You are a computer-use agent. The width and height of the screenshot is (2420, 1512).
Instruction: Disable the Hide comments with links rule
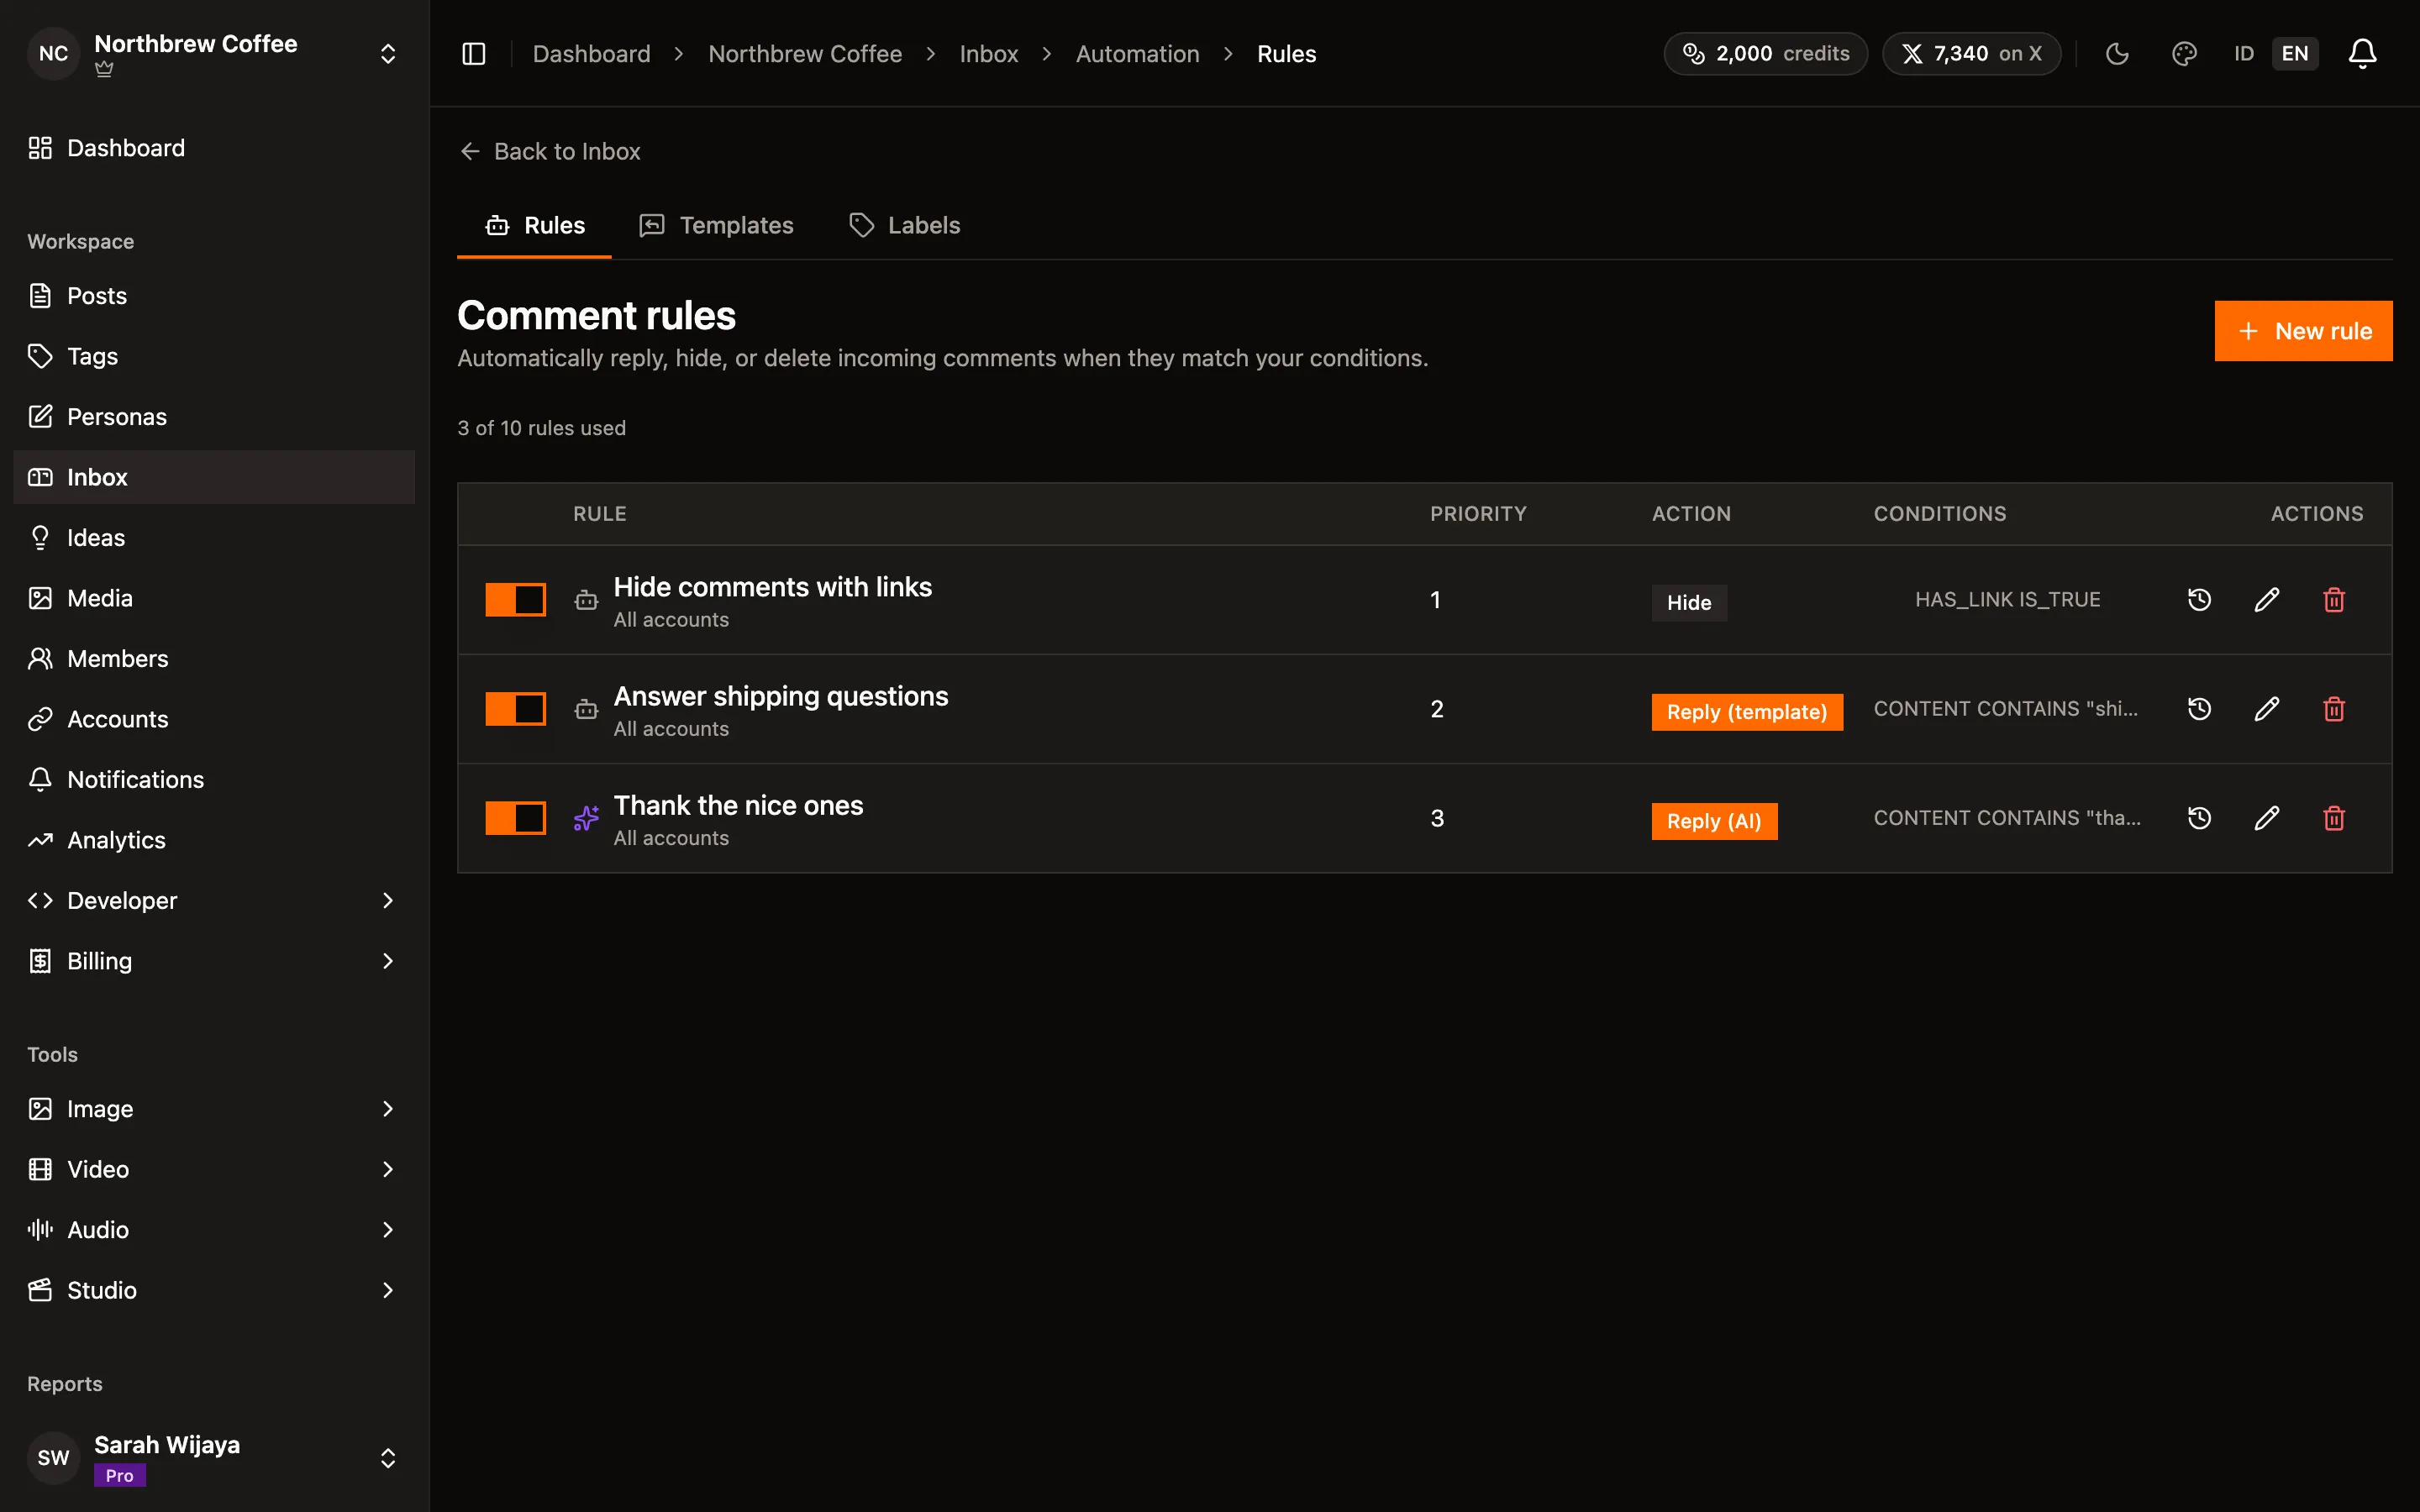click(x=516, y=600)
